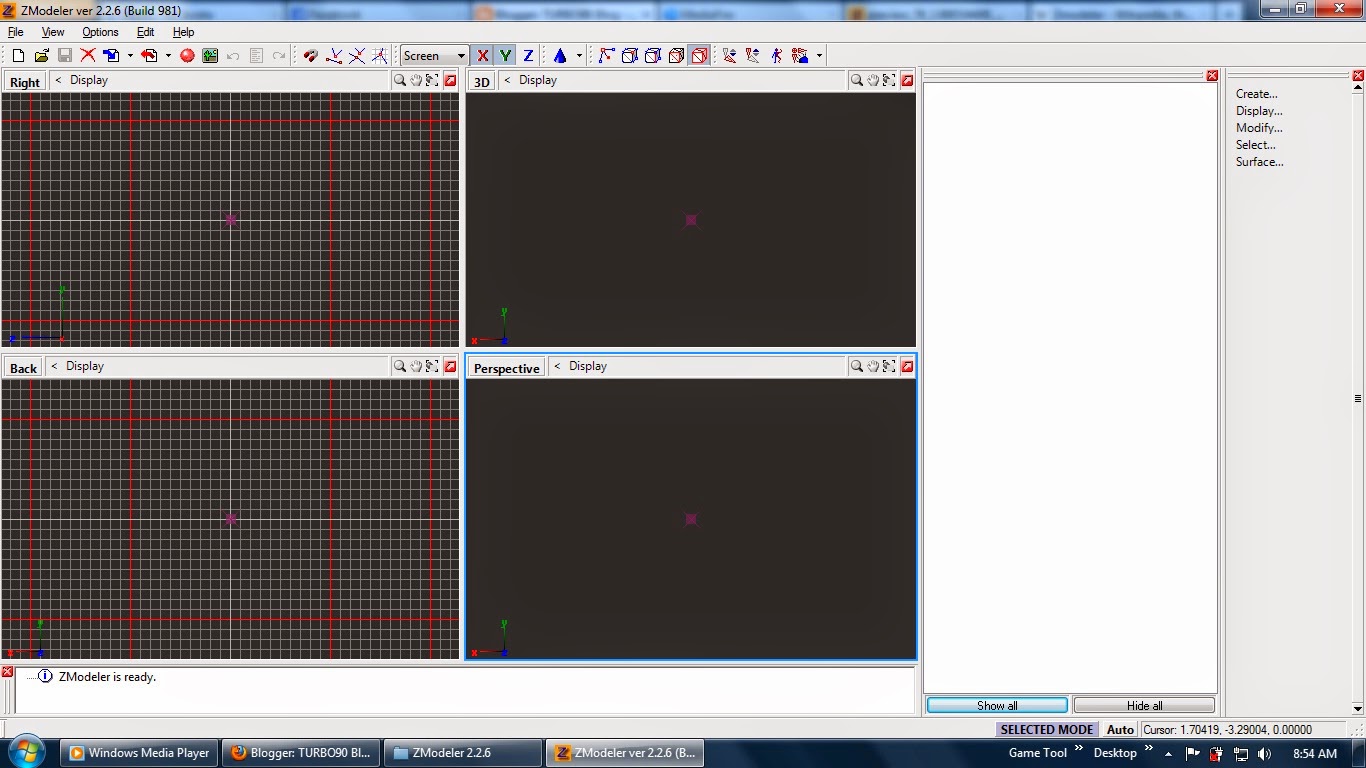
Task: Open the Blogger Firefox taskbar item
Action: pyautogui.click(x=301, y=753)
